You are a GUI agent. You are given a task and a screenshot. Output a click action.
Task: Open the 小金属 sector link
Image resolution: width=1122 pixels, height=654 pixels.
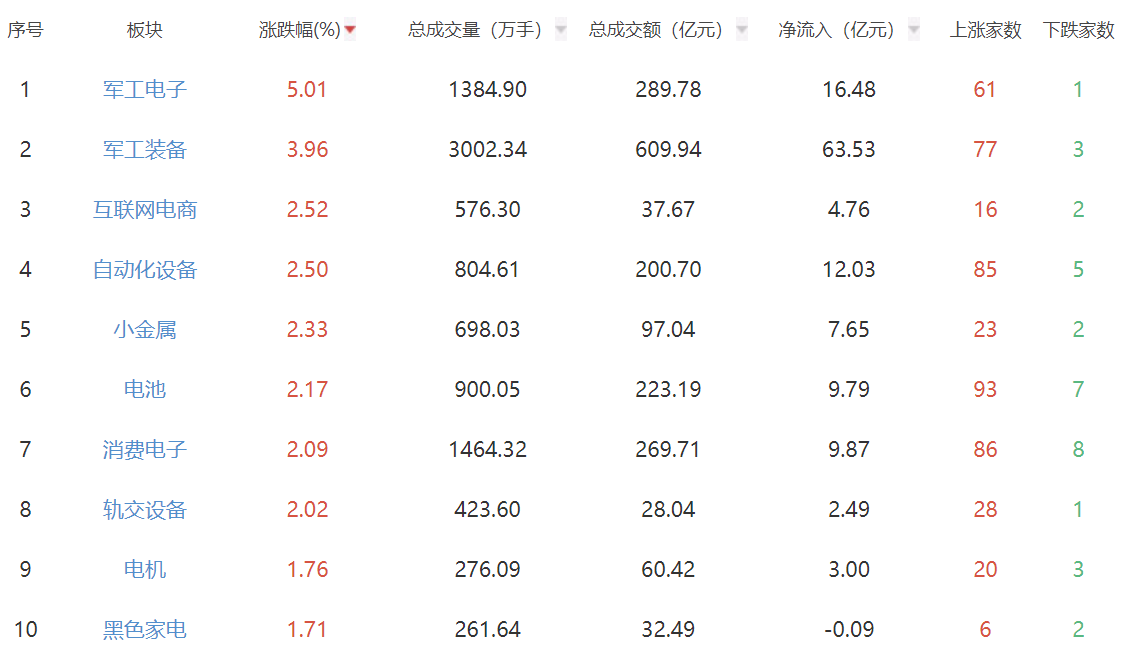(145, 330)
